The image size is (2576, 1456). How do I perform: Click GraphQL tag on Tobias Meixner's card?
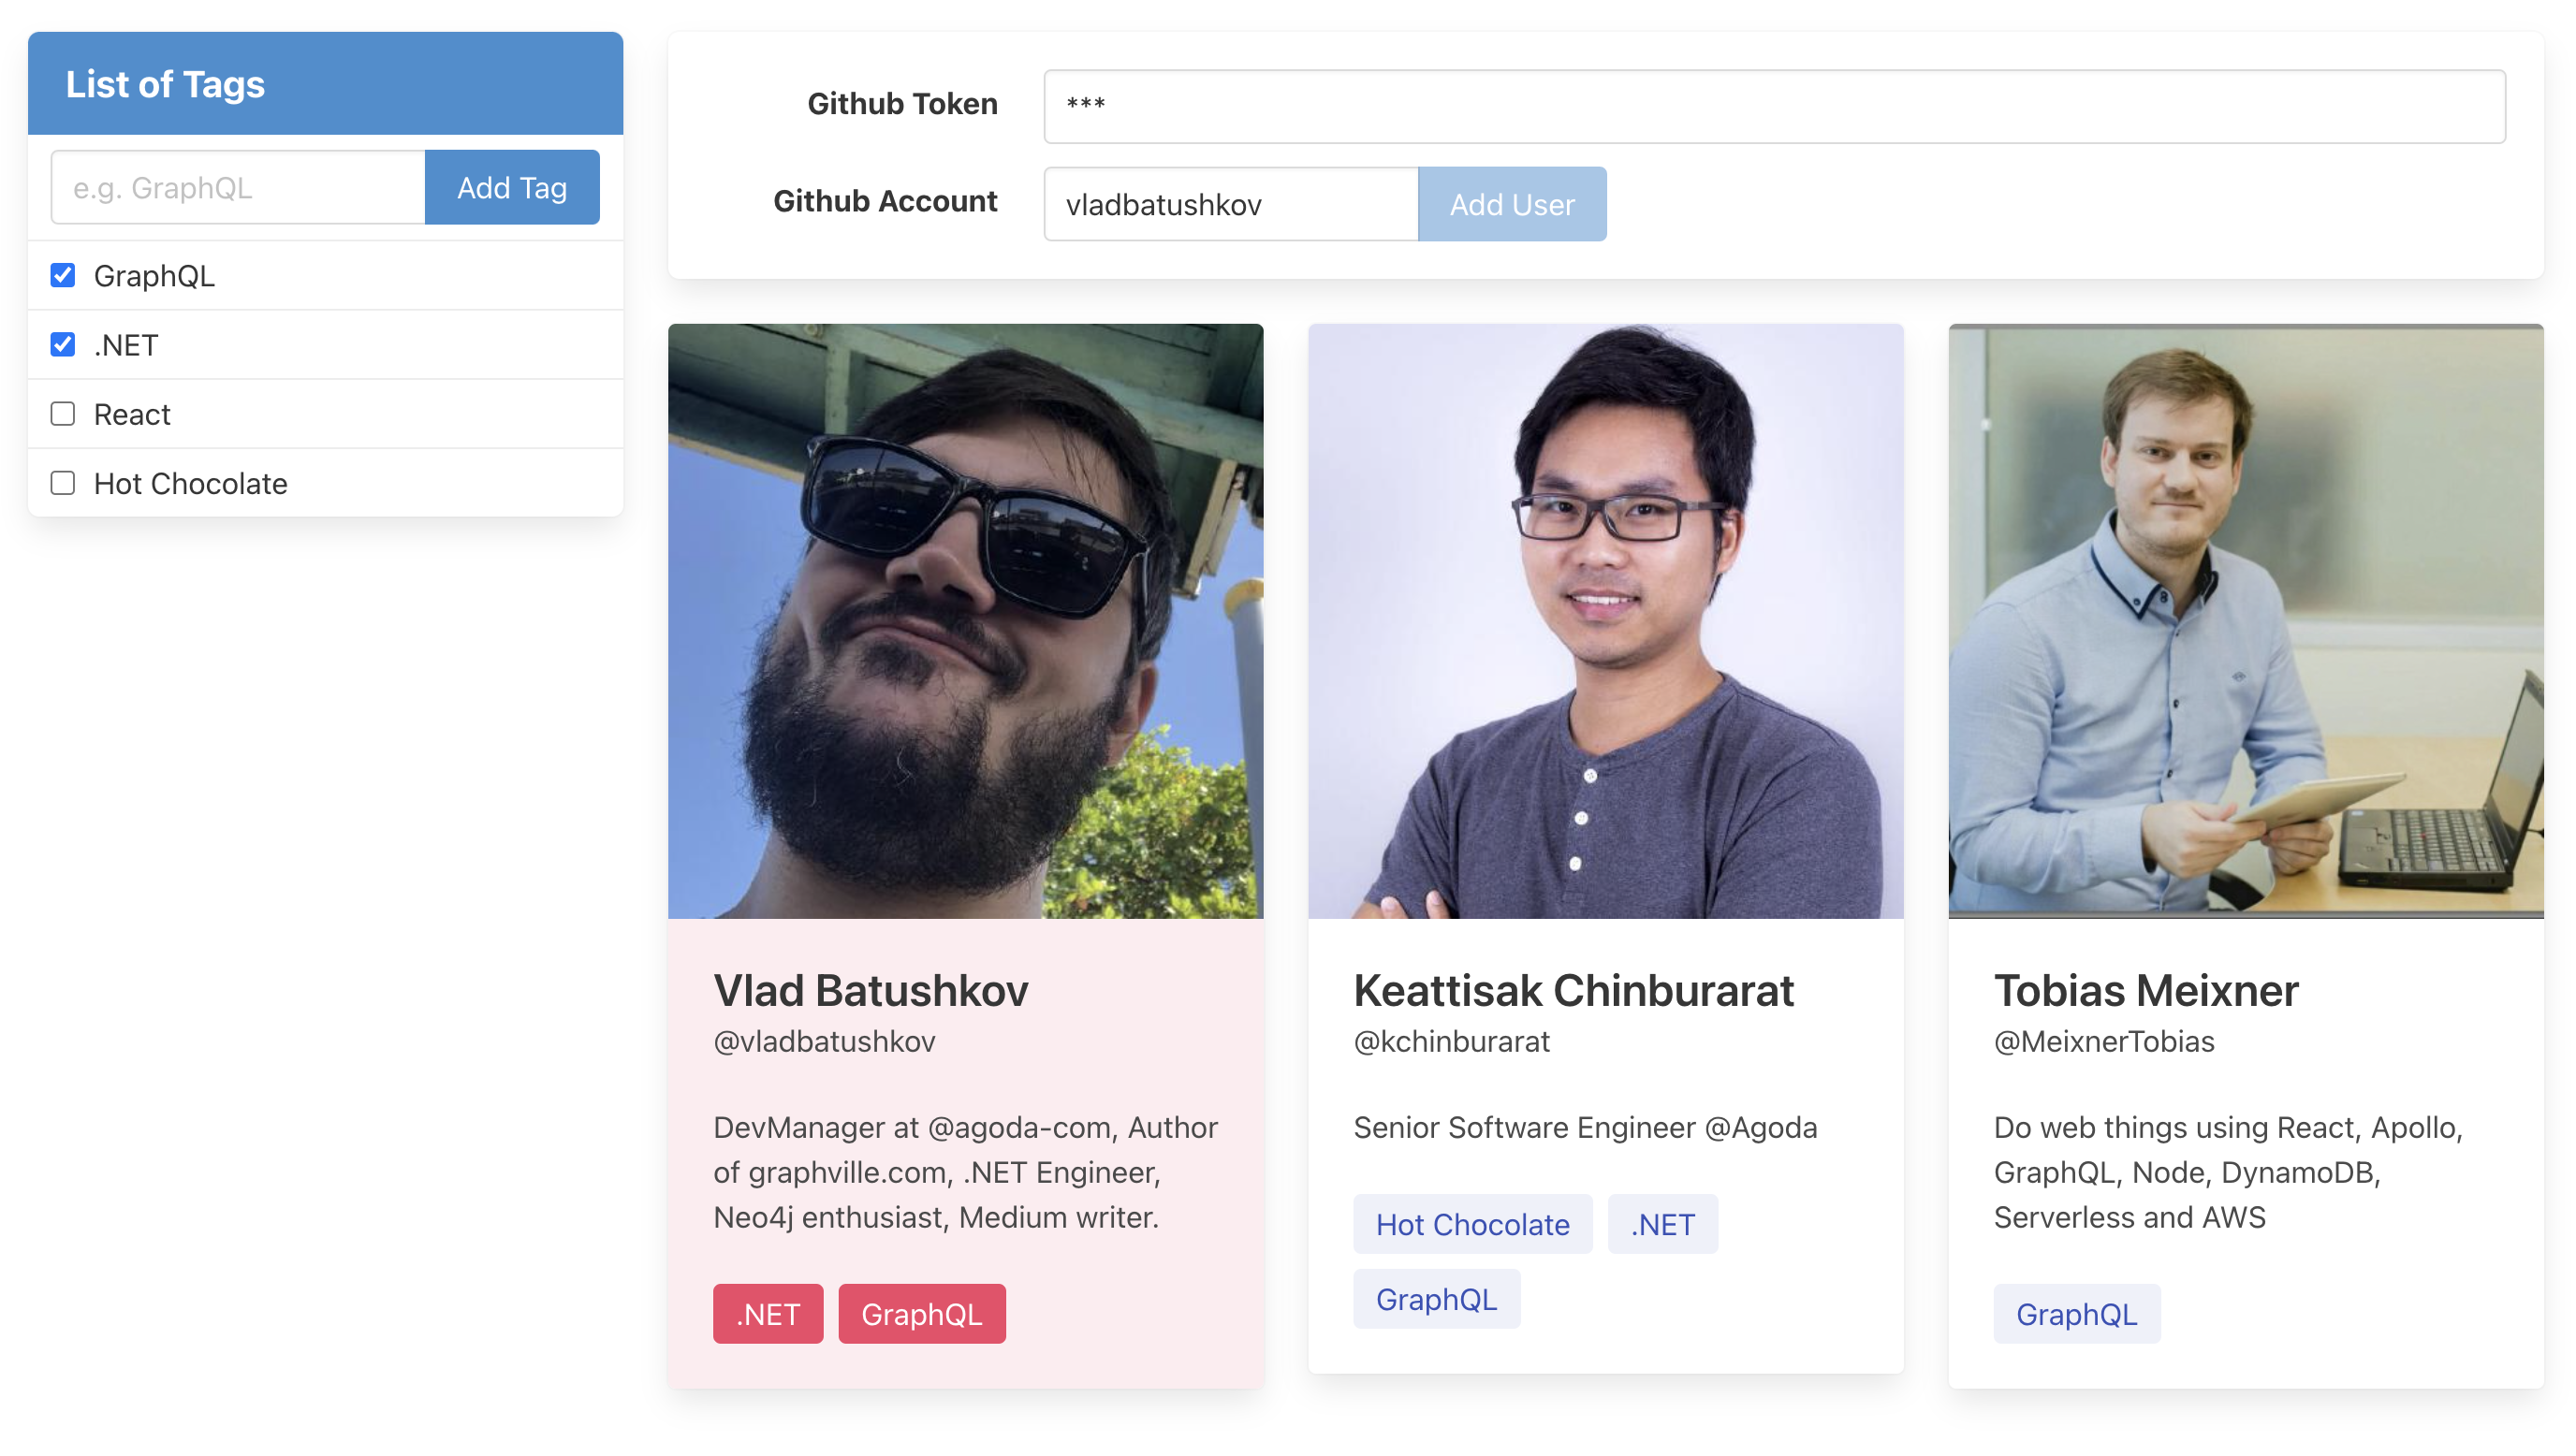point(2076,1313)
